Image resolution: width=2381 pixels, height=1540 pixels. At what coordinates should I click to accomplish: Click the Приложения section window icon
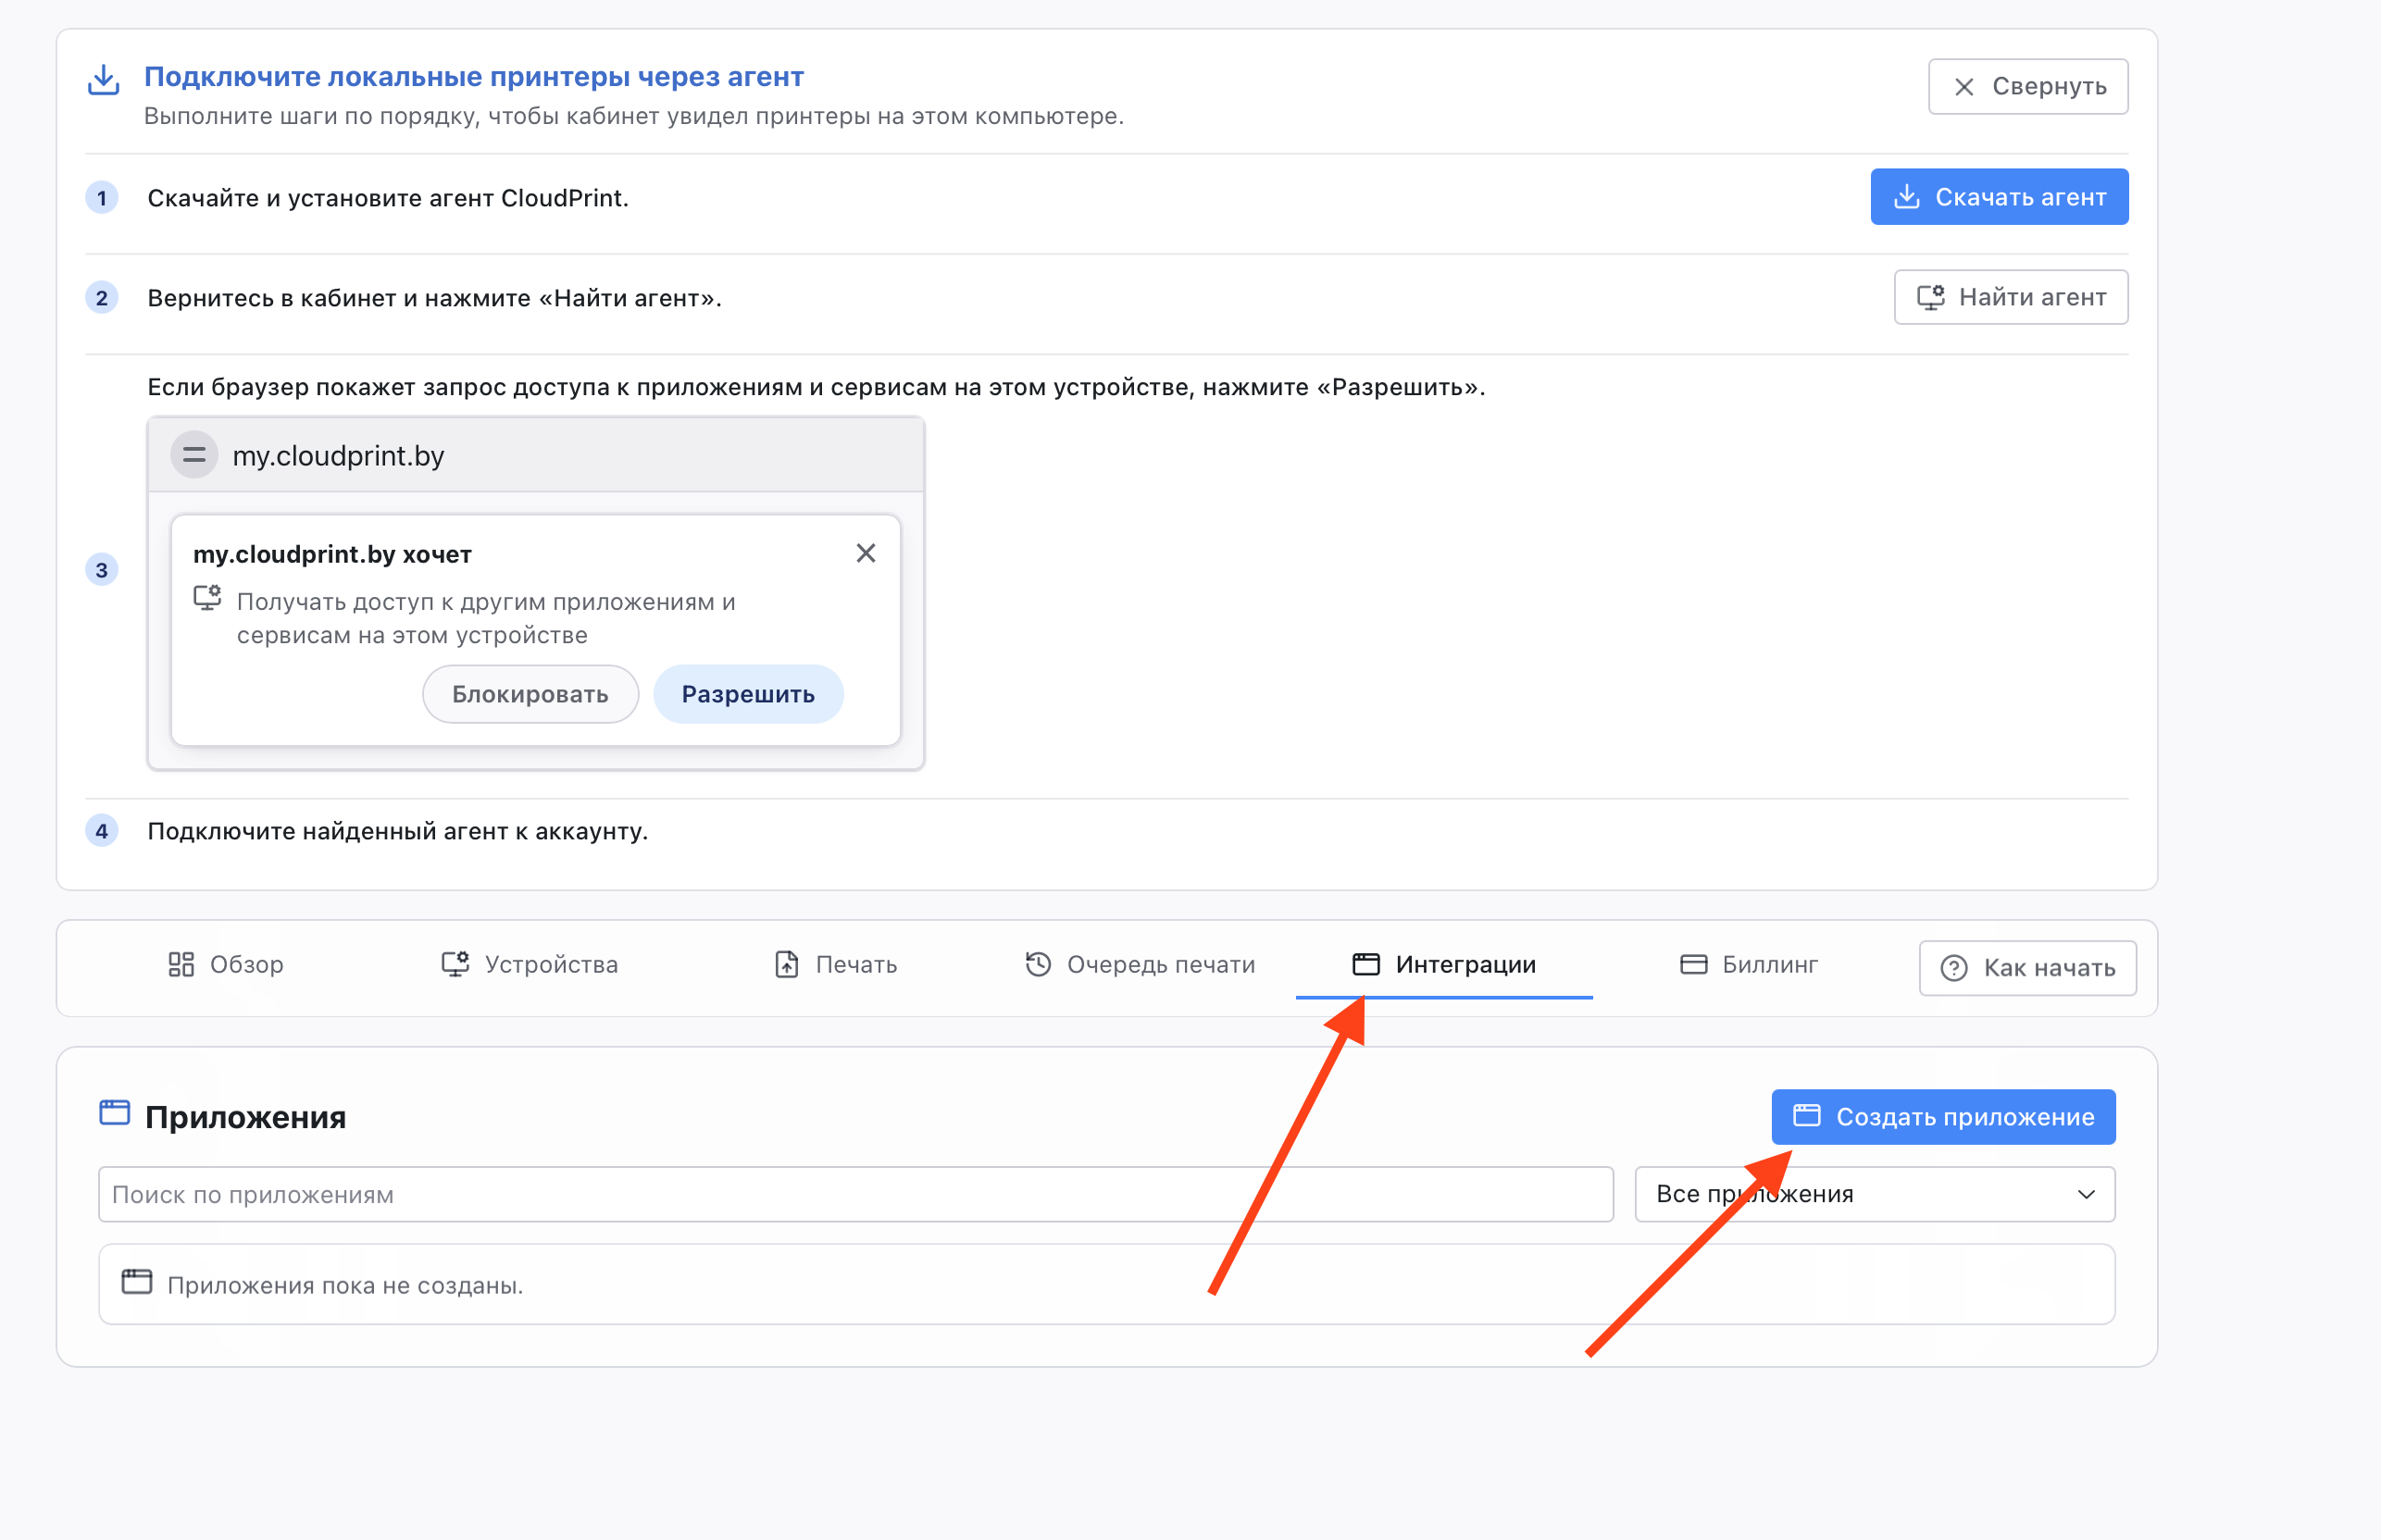pos(115,1112)
